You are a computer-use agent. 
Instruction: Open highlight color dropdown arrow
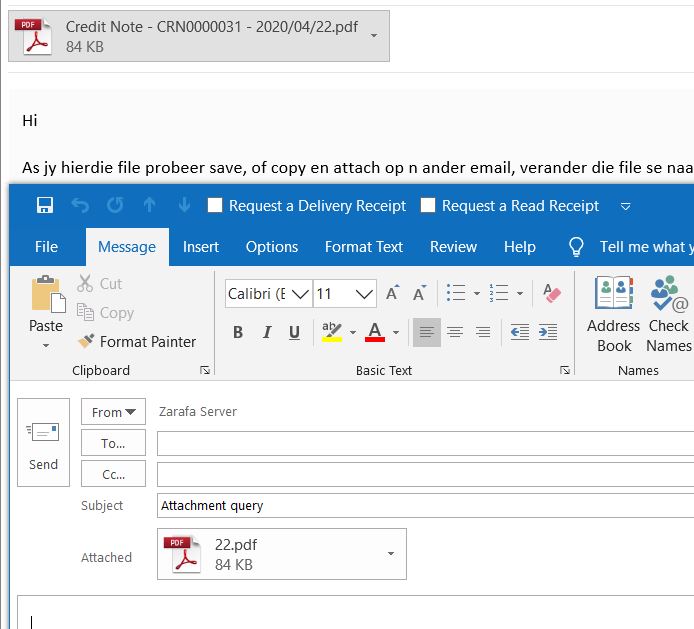coord(353,332)
